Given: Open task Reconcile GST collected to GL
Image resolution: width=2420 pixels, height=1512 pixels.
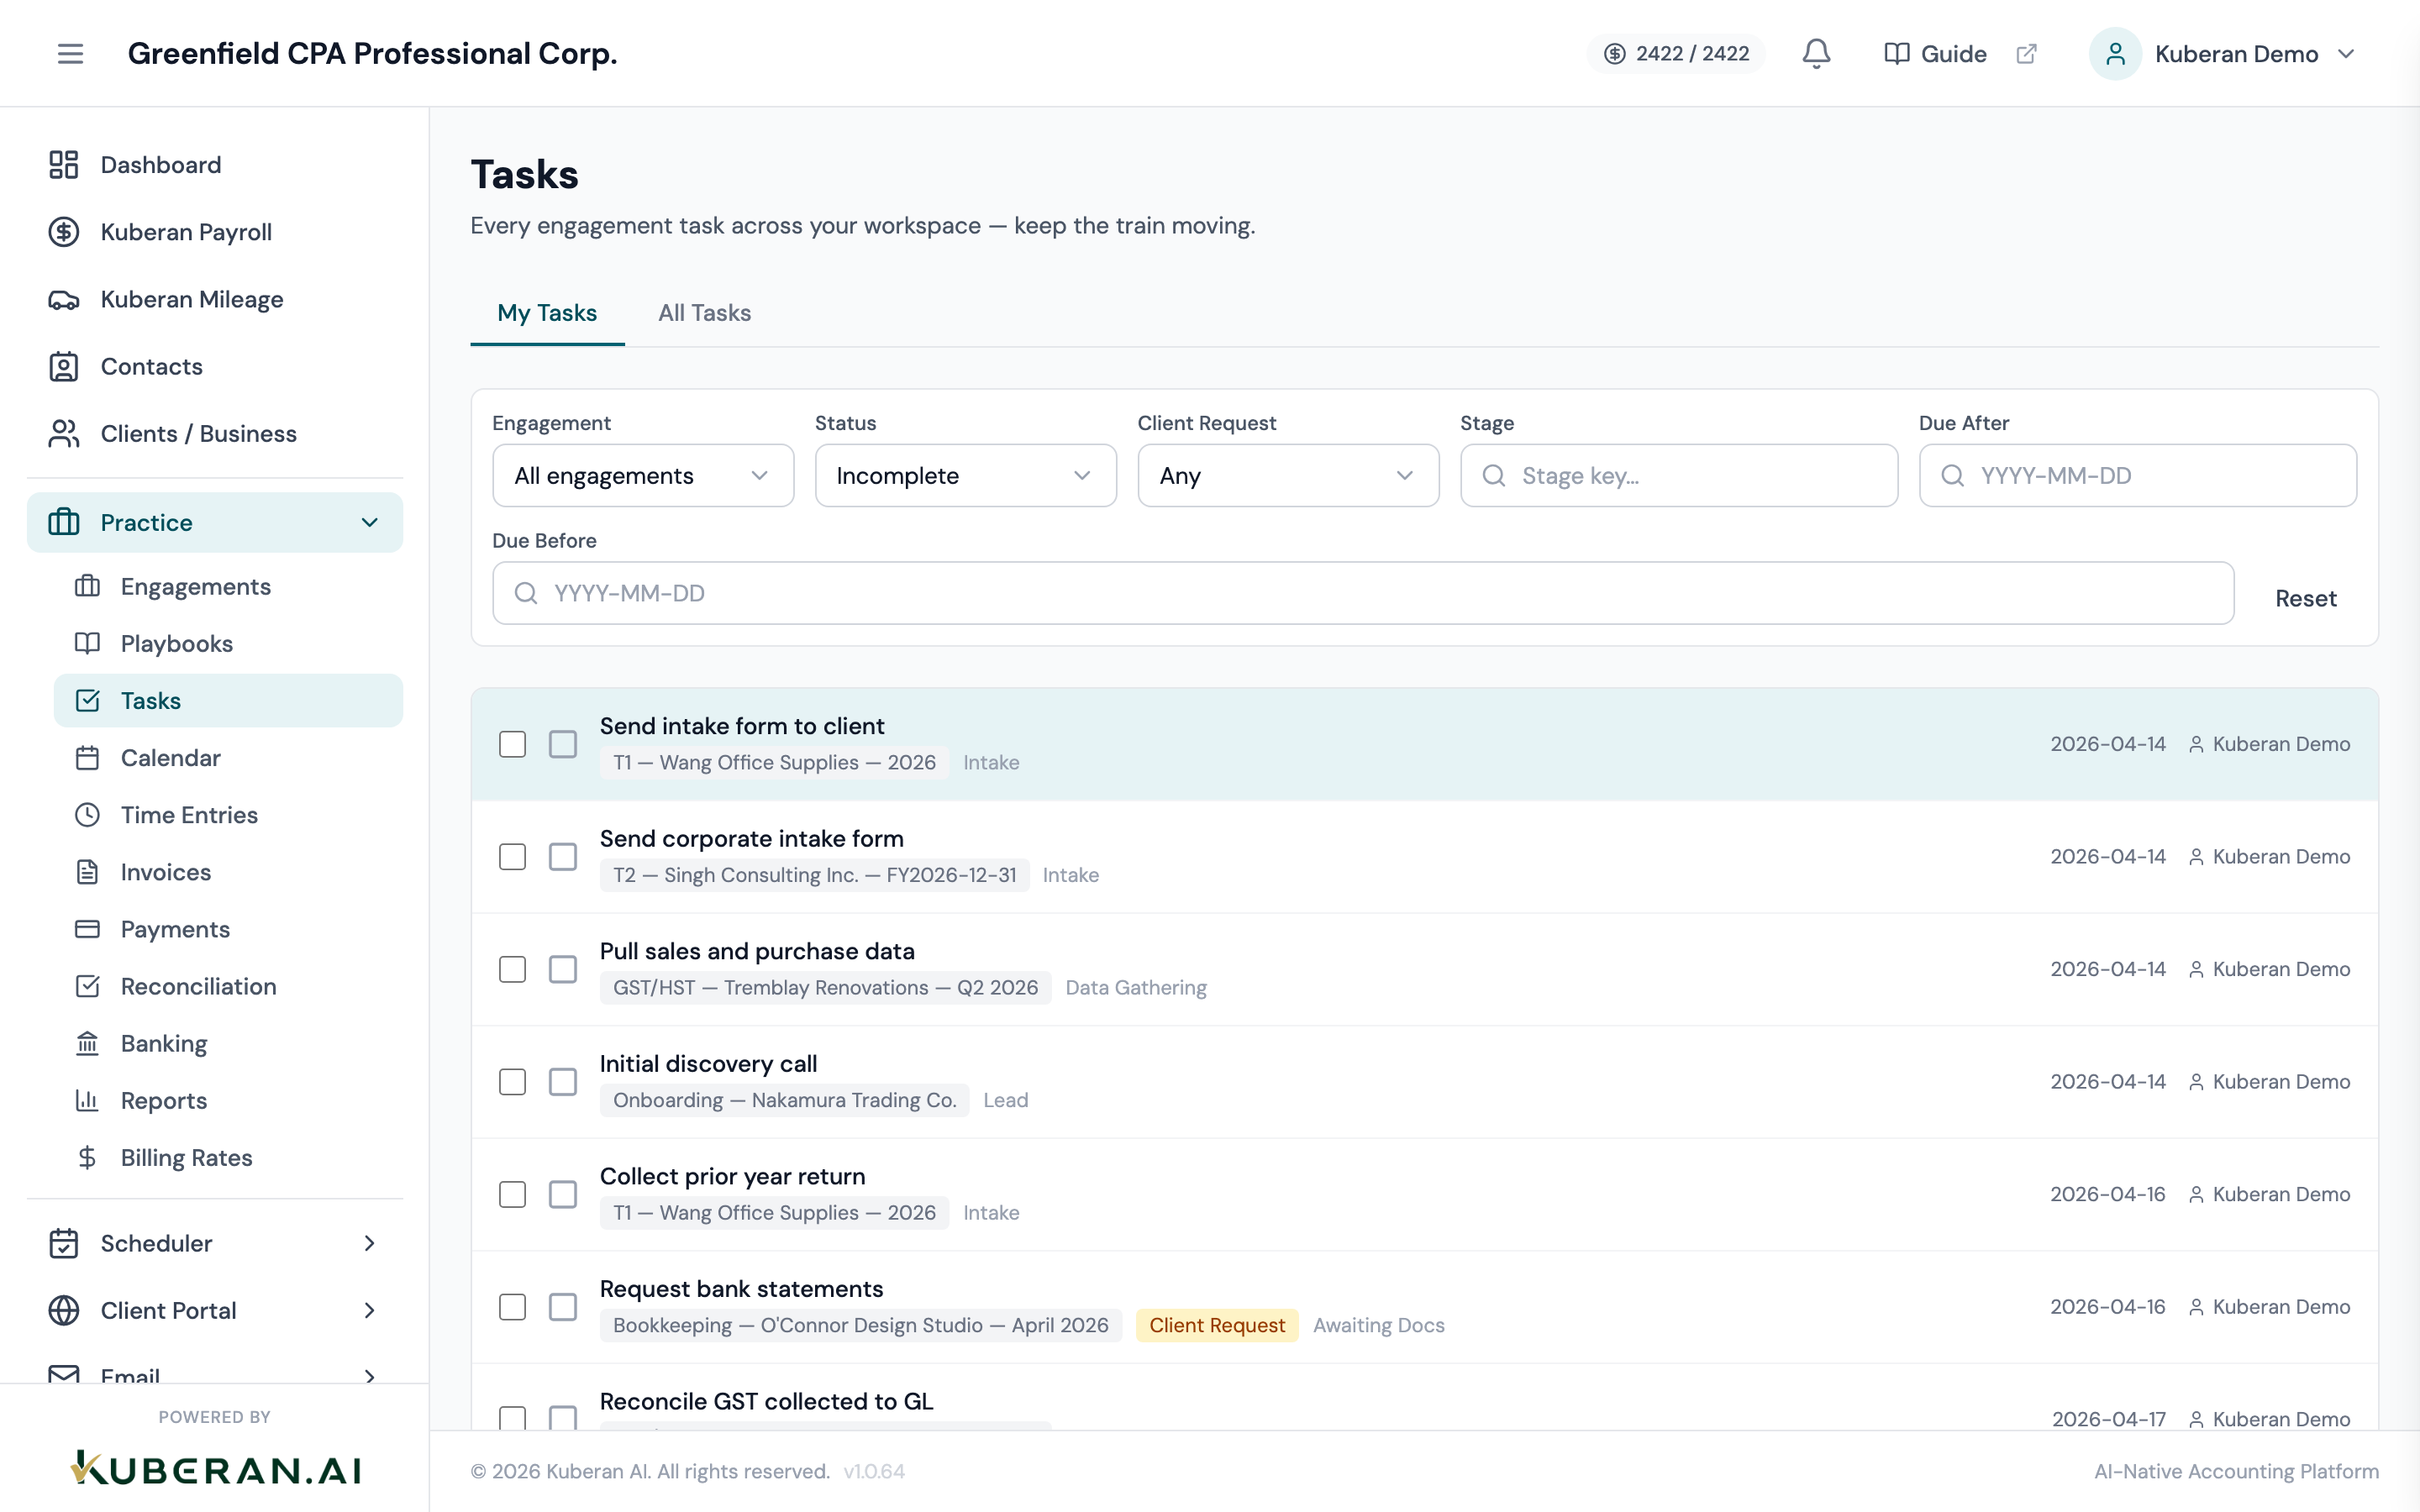Looking at the screenshot, I should (766, 1401).
